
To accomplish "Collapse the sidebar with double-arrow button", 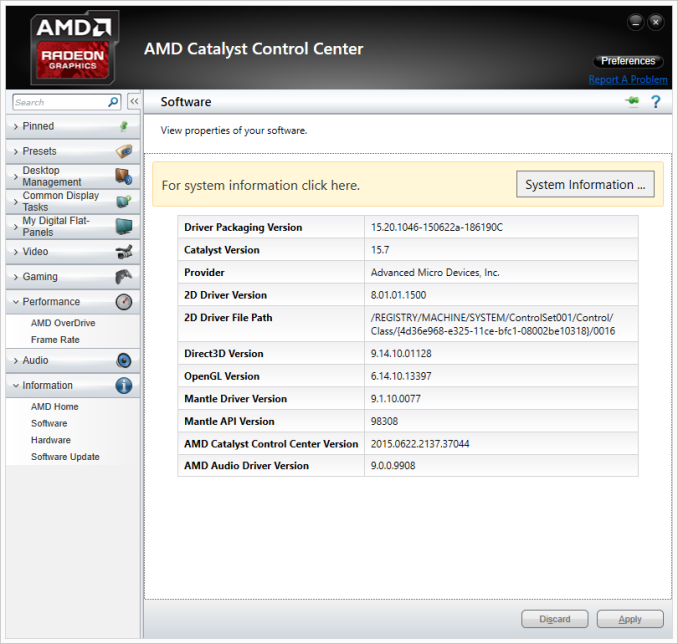I will pos(134,102).
